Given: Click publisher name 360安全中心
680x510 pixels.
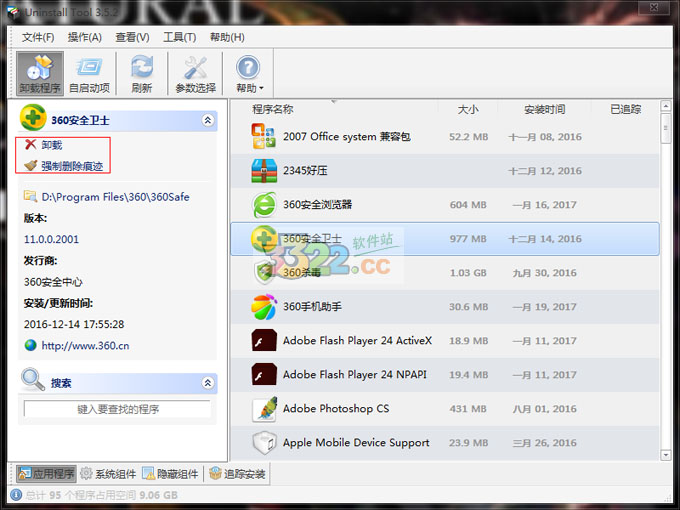Looking at the screenshot, I should coord(53,282).
